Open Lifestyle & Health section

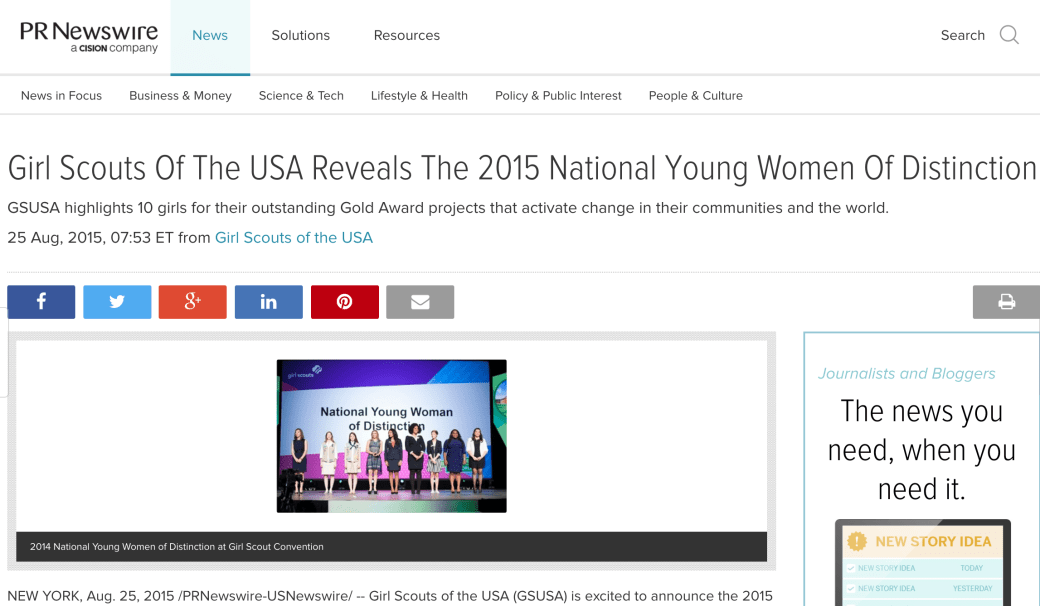(419, 96)
